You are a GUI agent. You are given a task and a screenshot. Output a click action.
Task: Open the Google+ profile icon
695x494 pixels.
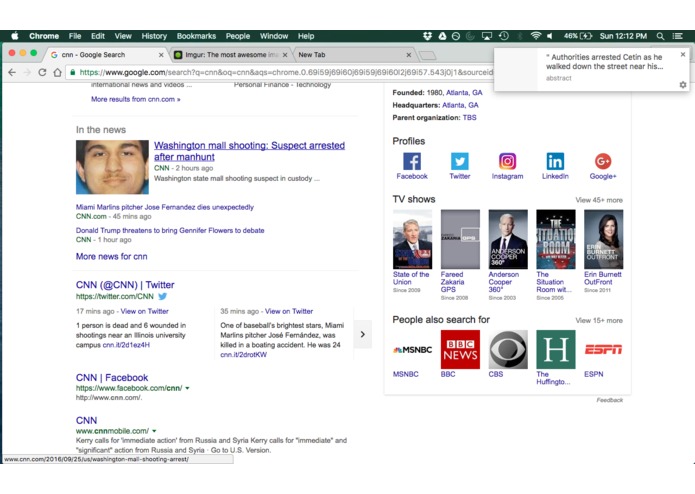[x=603, y=161]
